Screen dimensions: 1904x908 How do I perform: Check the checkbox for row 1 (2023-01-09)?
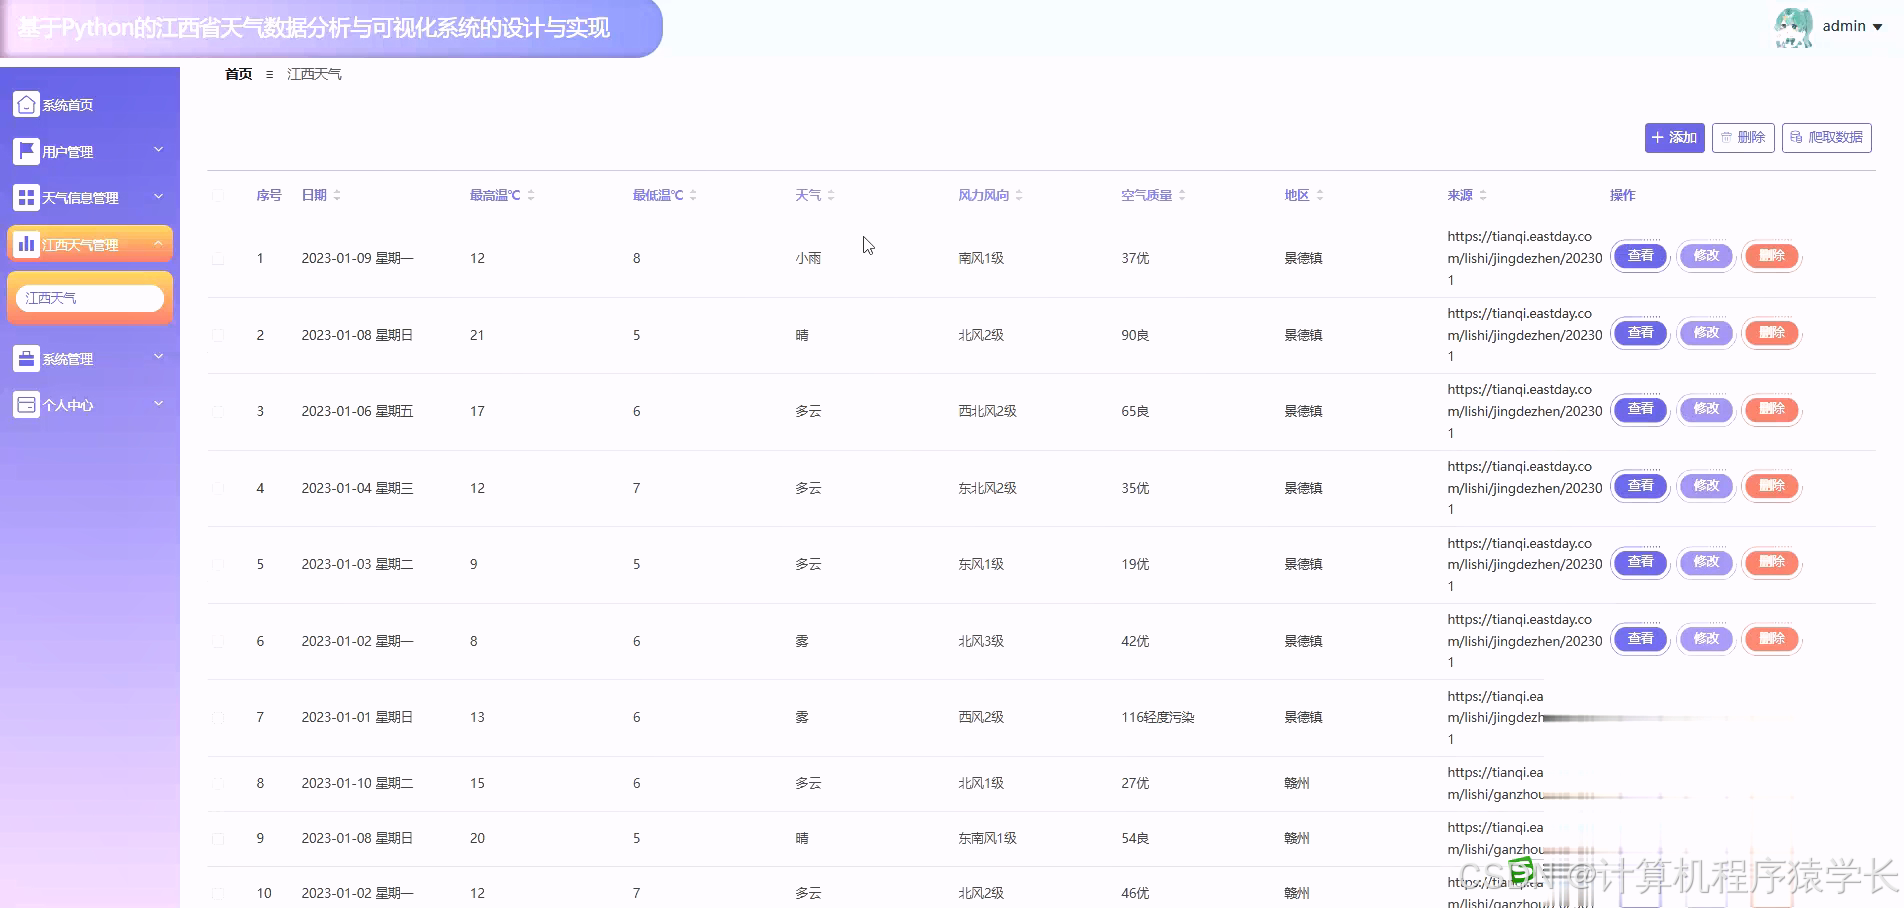click(x=219, y=257)
